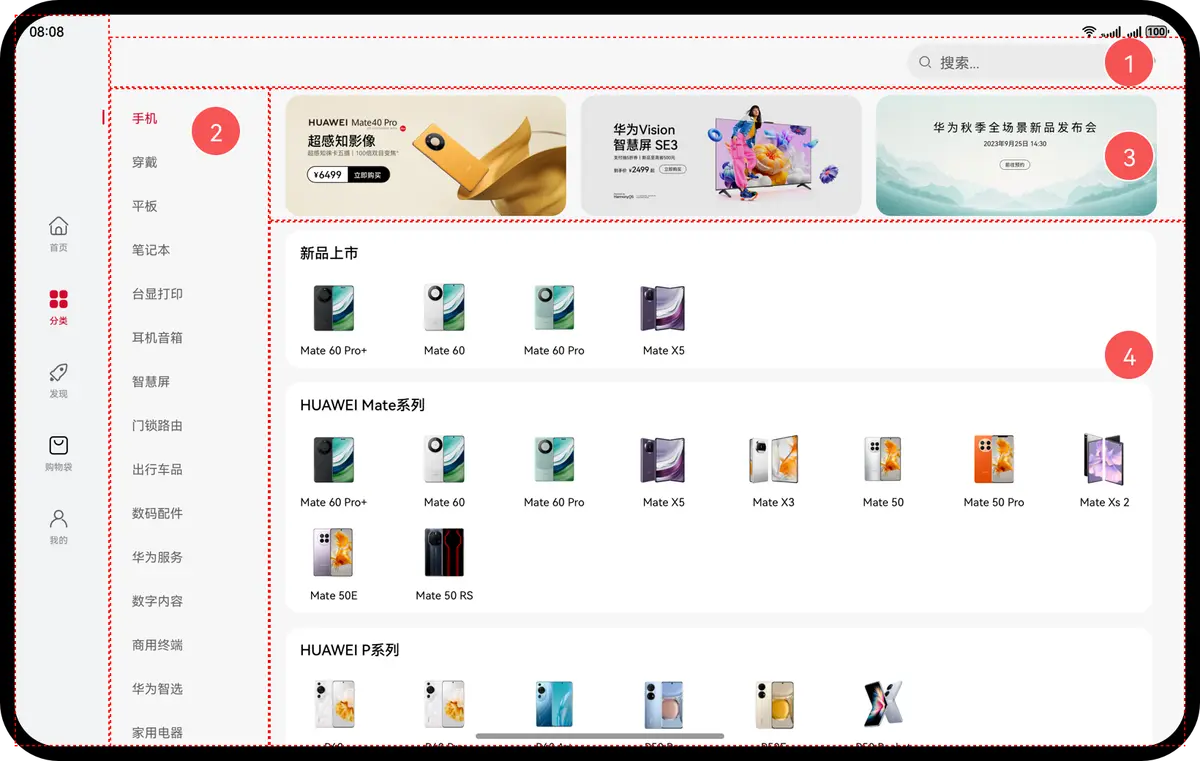Click the battery indicator in status bar
Viewport: 1200px width, 761px height.
point(1158,32)
